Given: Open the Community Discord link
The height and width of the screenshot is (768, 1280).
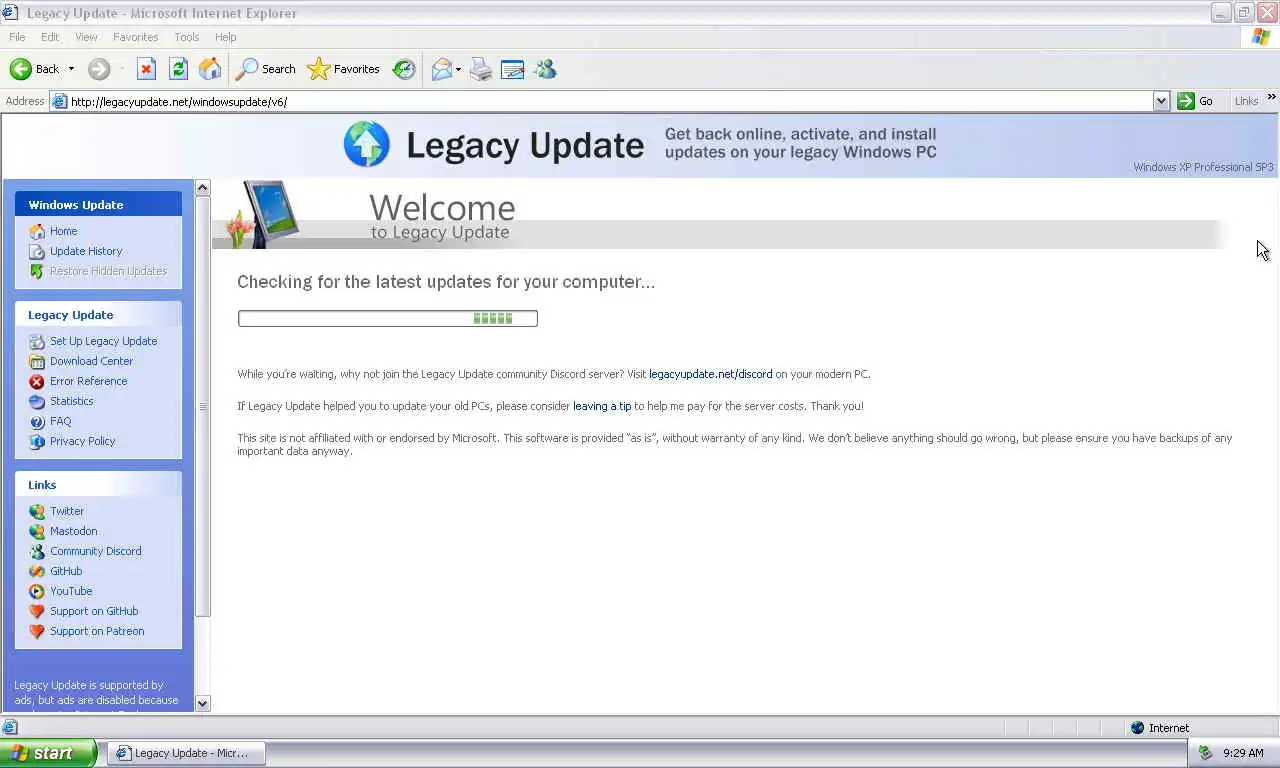Looking at the screenshot, I should coord(95,551).
